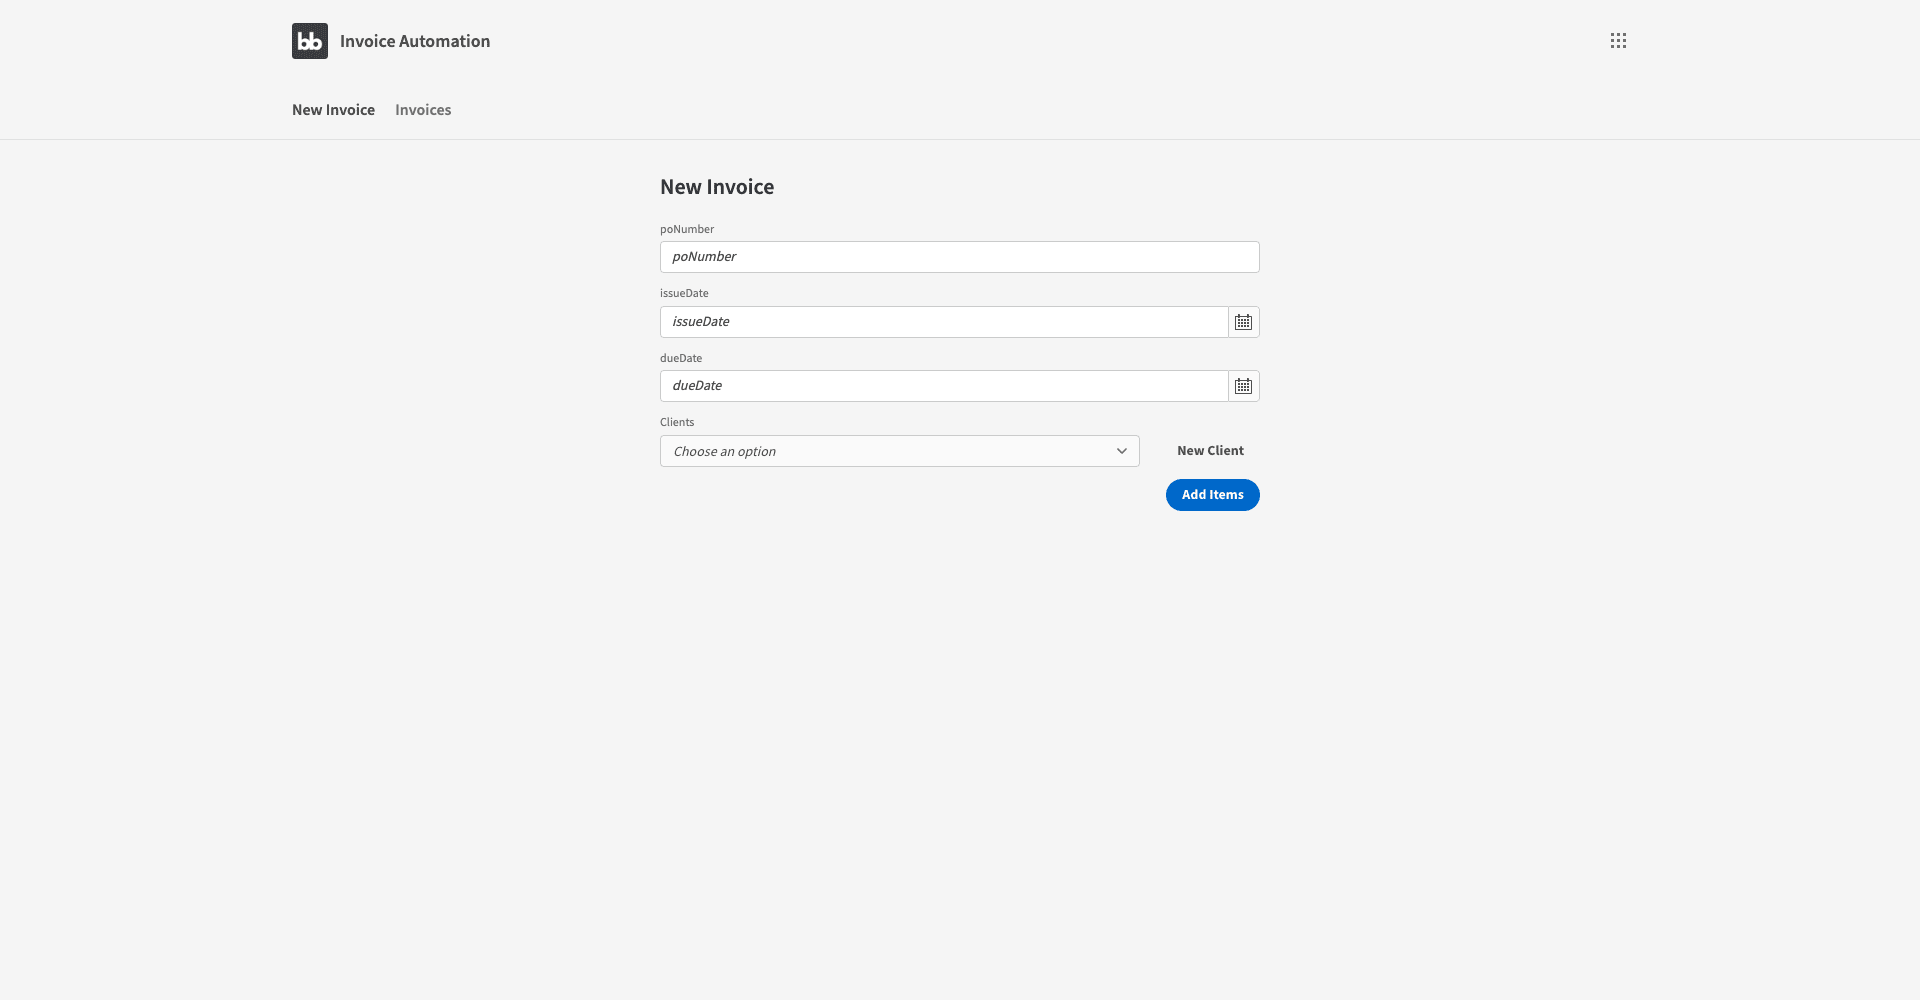Focus the issueDate input field

(x=944, y=322)
